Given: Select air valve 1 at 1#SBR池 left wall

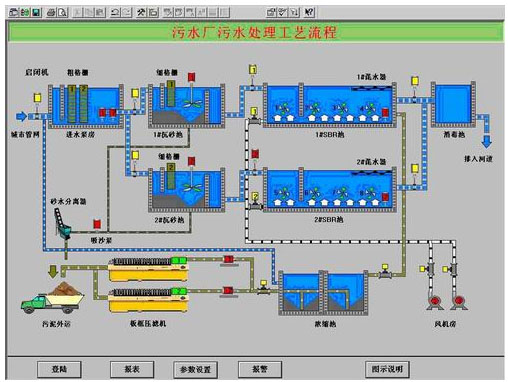Looking at the screenshot, I should pos(255,116).
